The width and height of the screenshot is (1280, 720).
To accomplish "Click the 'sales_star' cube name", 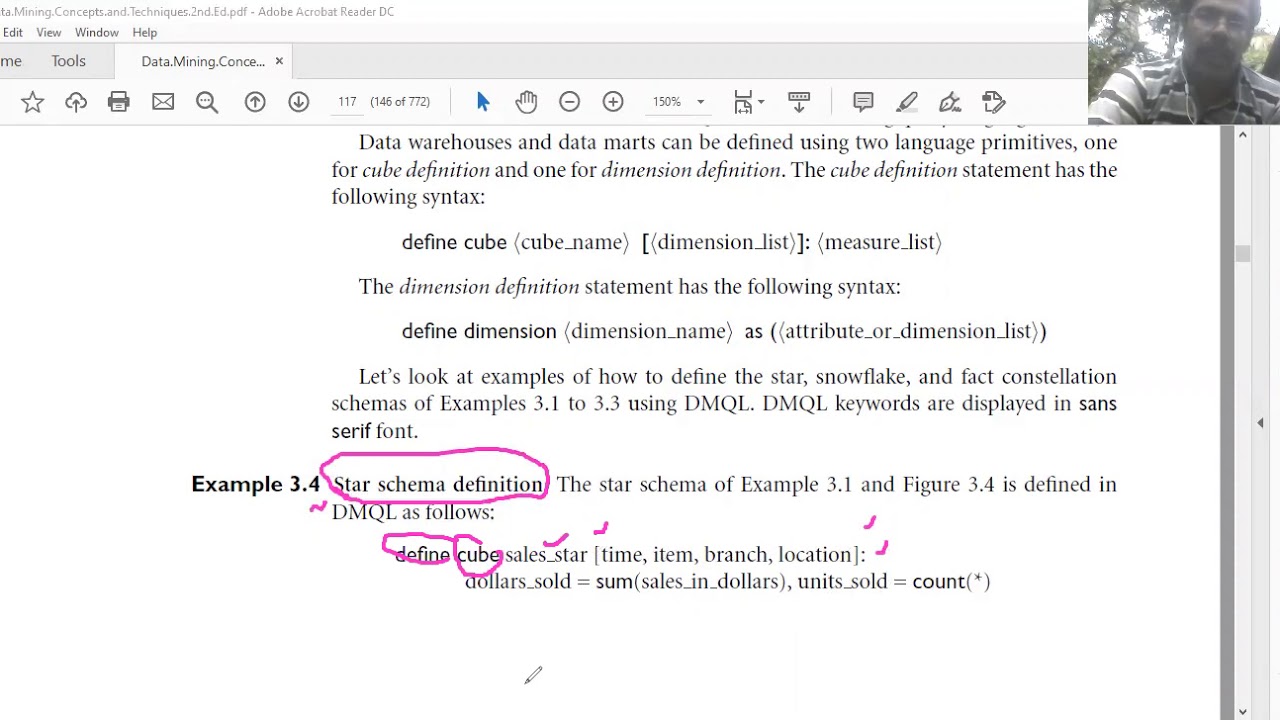I will [x=546, y=555].
